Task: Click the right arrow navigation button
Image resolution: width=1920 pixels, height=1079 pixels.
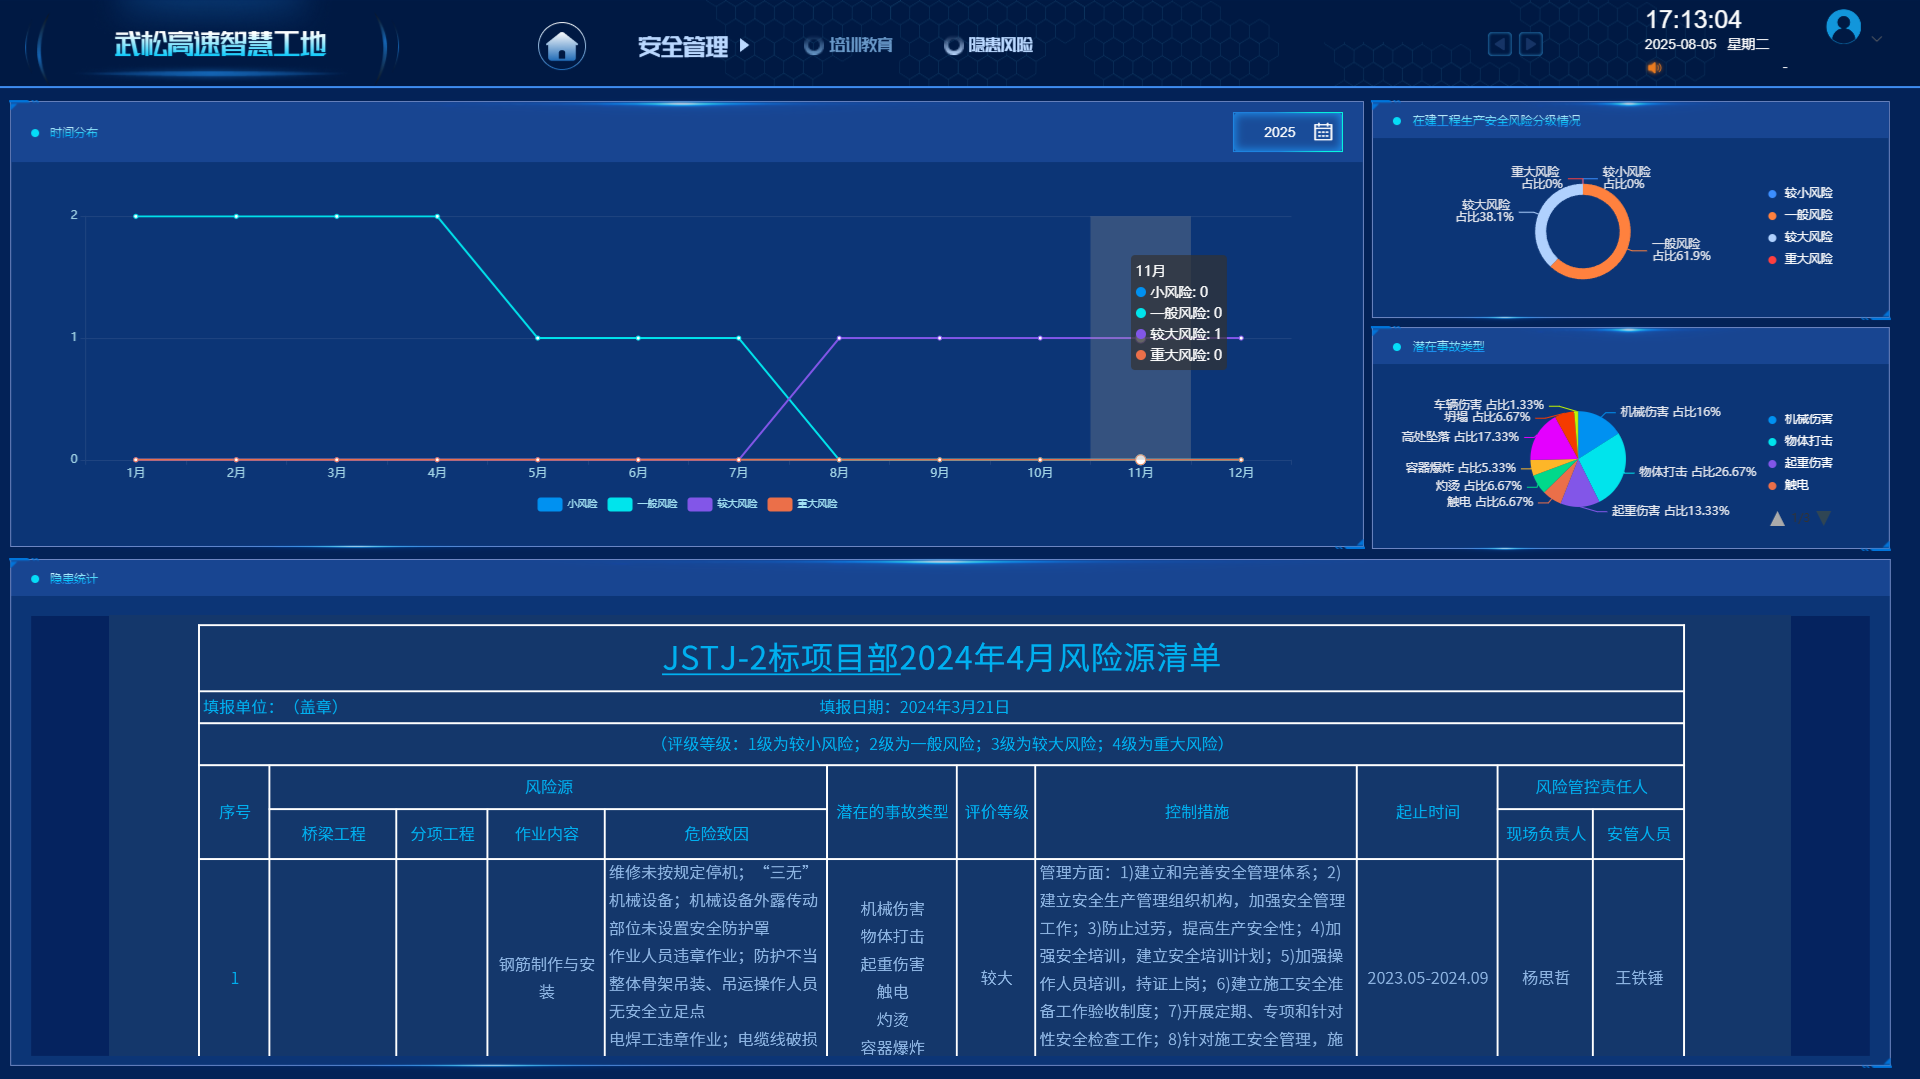Action: point(1531,44)
